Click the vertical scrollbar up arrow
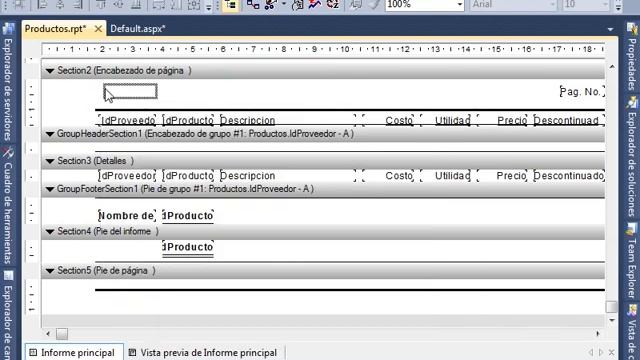This screenshot has height=360, width=640. (612, 67)
